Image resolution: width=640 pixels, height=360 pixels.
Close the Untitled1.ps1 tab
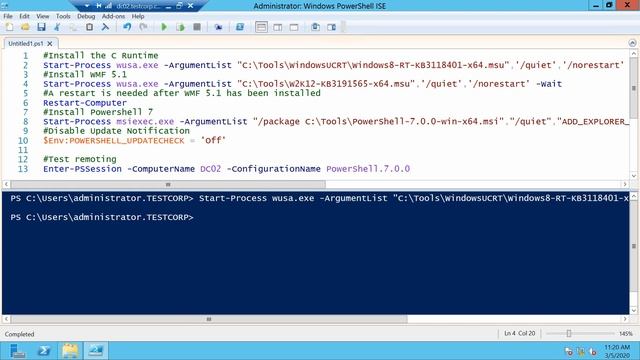50,43
